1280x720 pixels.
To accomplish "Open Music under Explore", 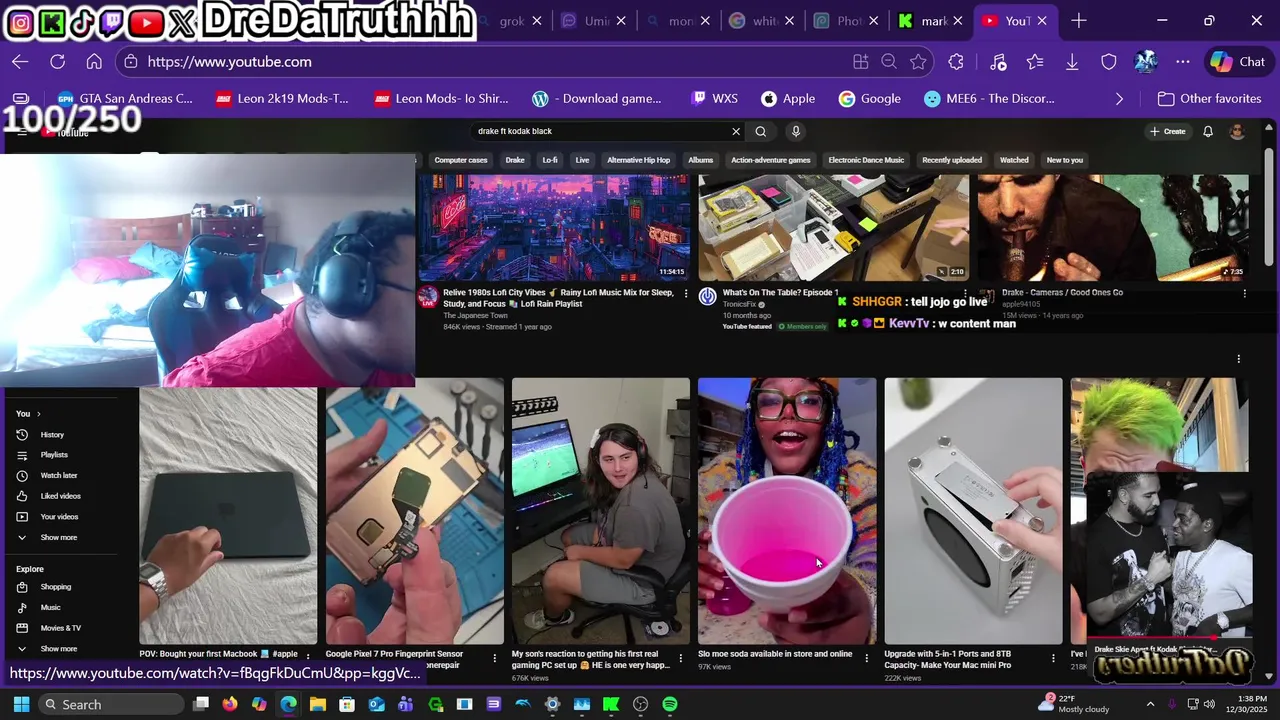I will coord(50,608).
